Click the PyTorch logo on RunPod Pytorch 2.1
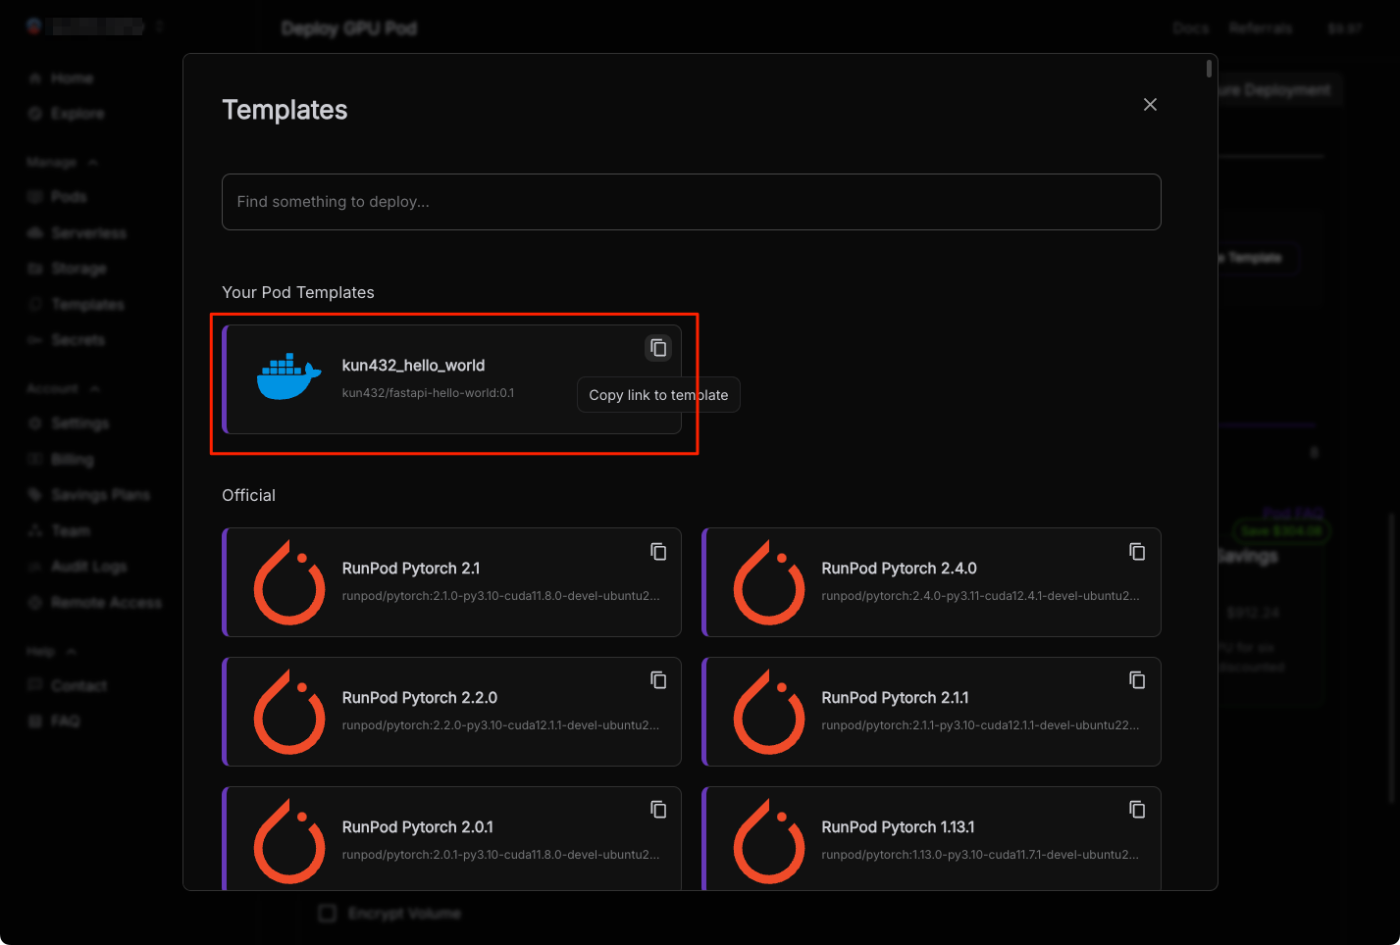1400x945 pixels. (289, 582)
